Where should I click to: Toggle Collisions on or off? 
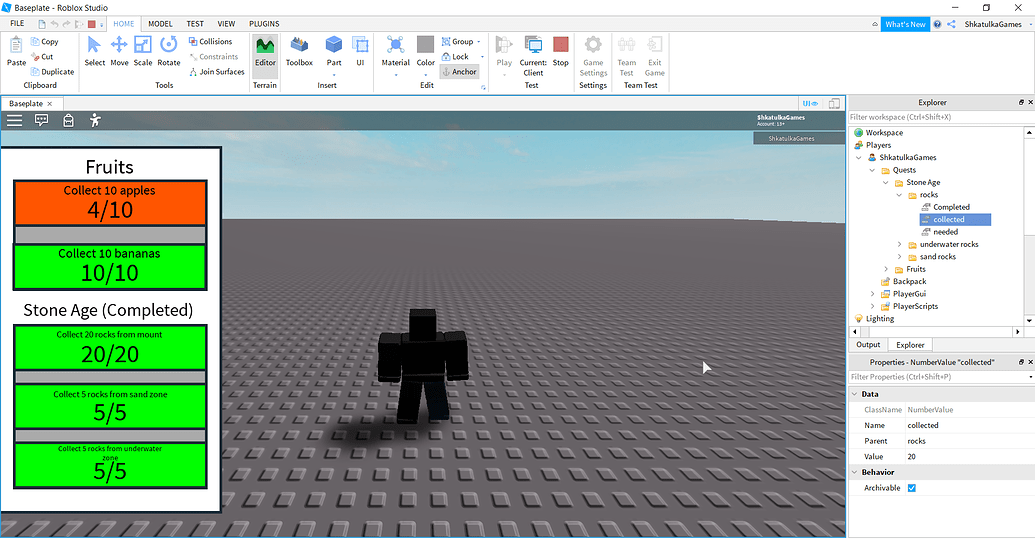(x=210, y=42)
